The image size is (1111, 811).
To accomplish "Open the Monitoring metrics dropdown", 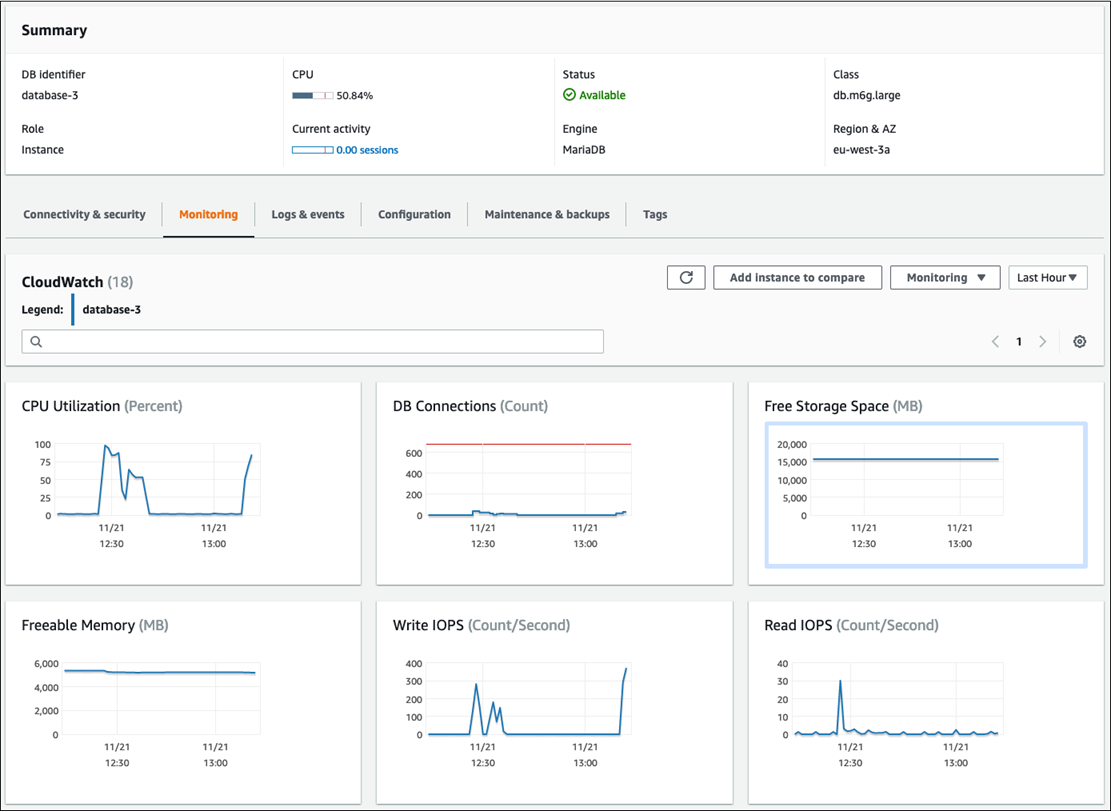I will tap(944, 277).
